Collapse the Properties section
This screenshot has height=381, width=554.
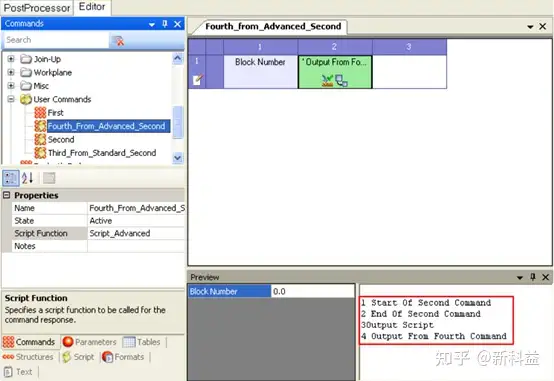tap(6, 195)
